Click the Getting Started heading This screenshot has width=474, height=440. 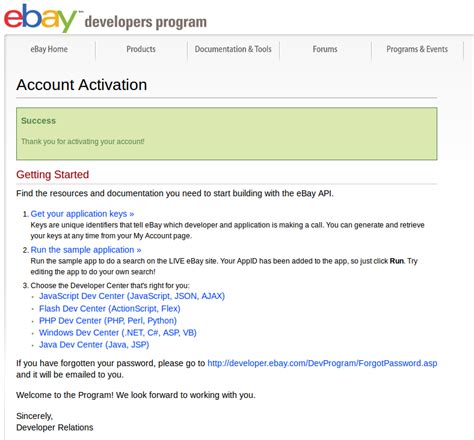(x=53, y=175)
